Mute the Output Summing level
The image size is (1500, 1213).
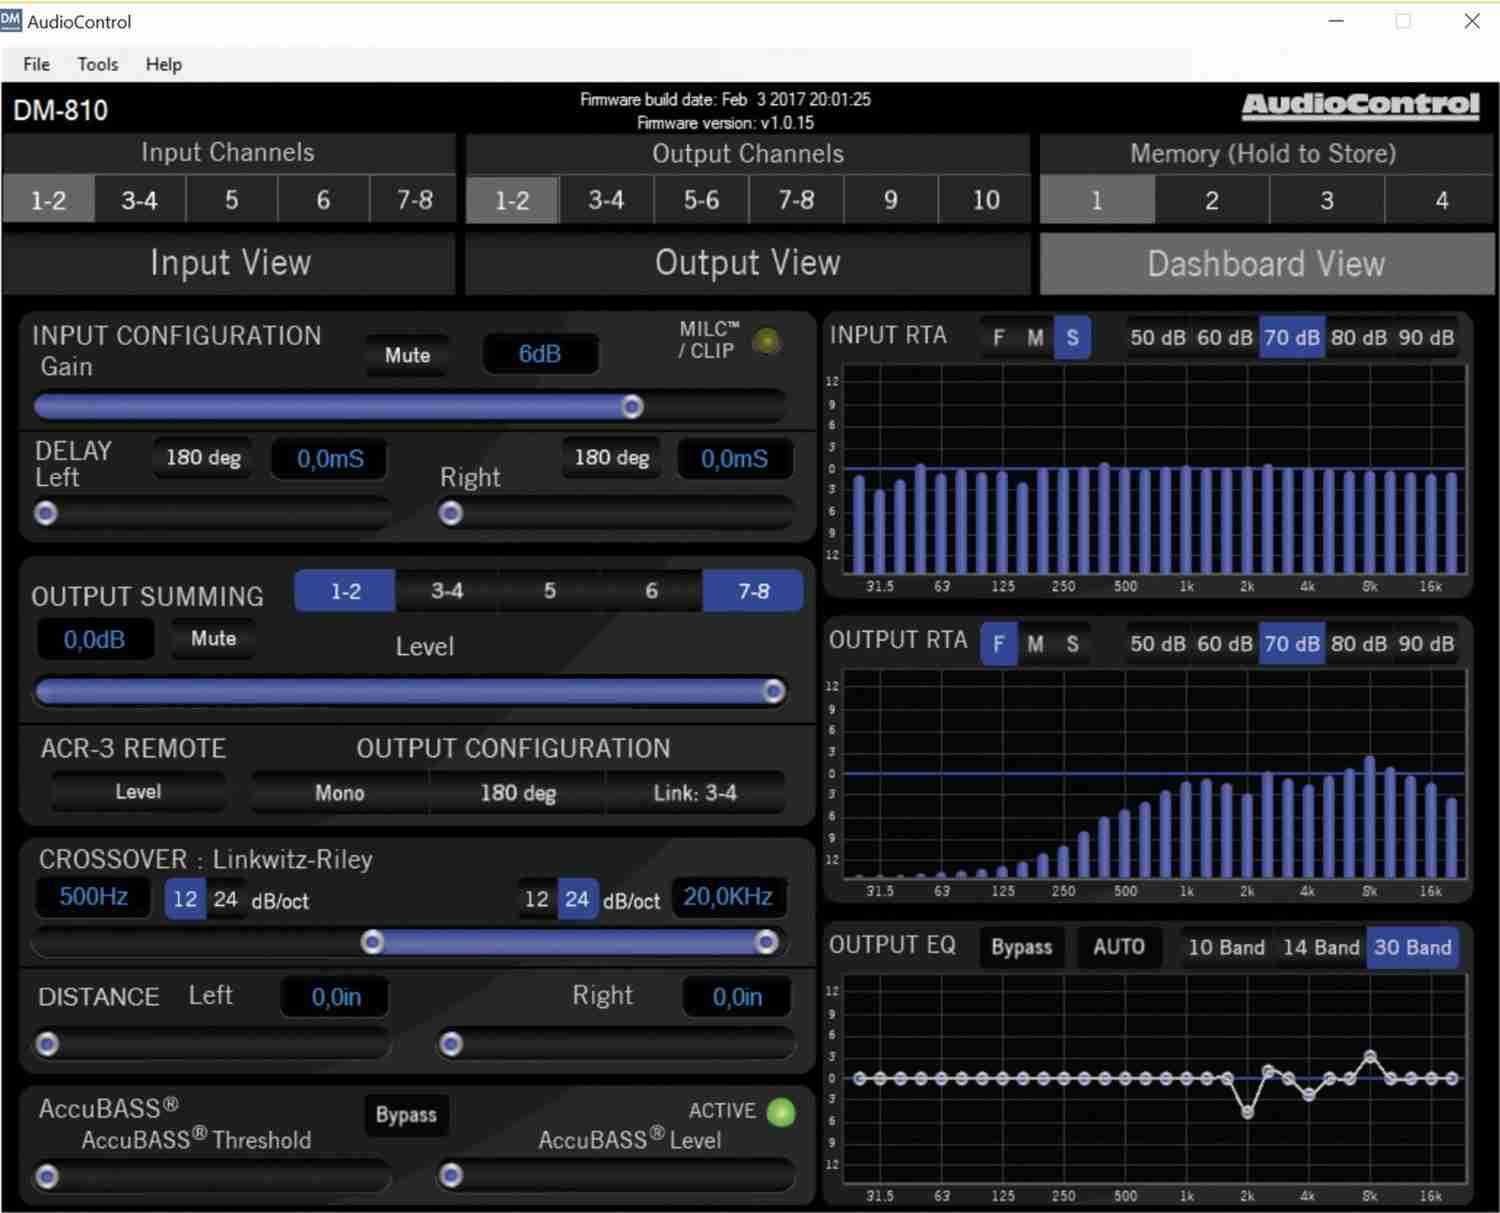213,638
